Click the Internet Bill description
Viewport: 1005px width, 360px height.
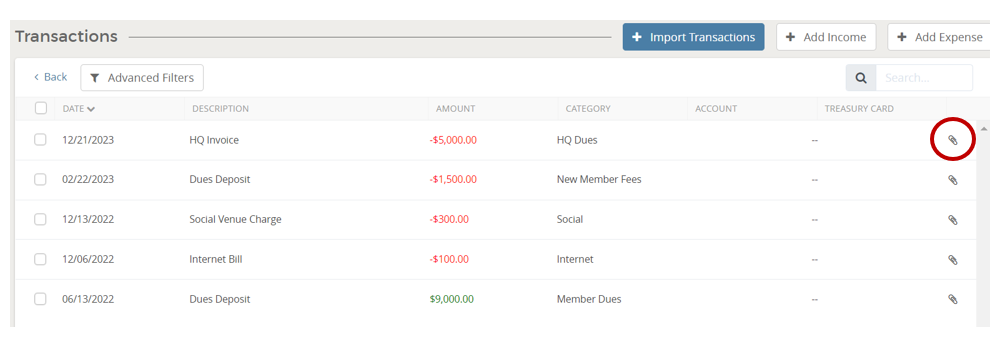tap(216, 259)
